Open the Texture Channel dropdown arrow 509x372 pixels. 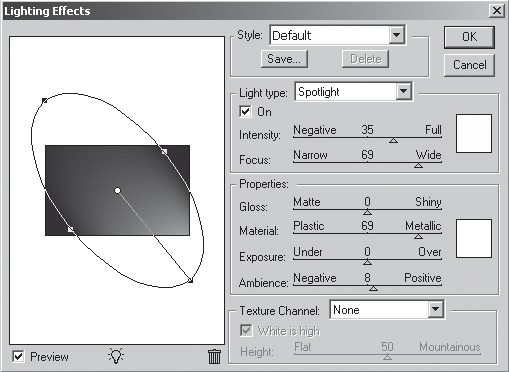435,310
